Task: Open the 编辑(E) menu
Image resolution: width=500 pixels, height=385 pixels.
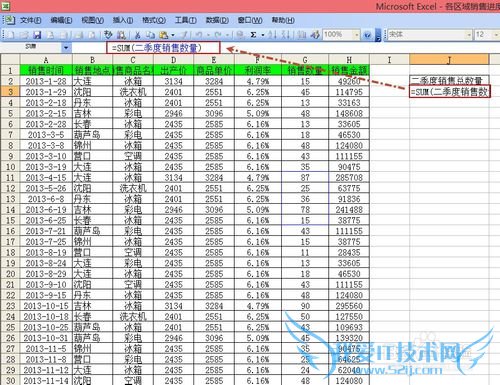Action: click(61, 20)
